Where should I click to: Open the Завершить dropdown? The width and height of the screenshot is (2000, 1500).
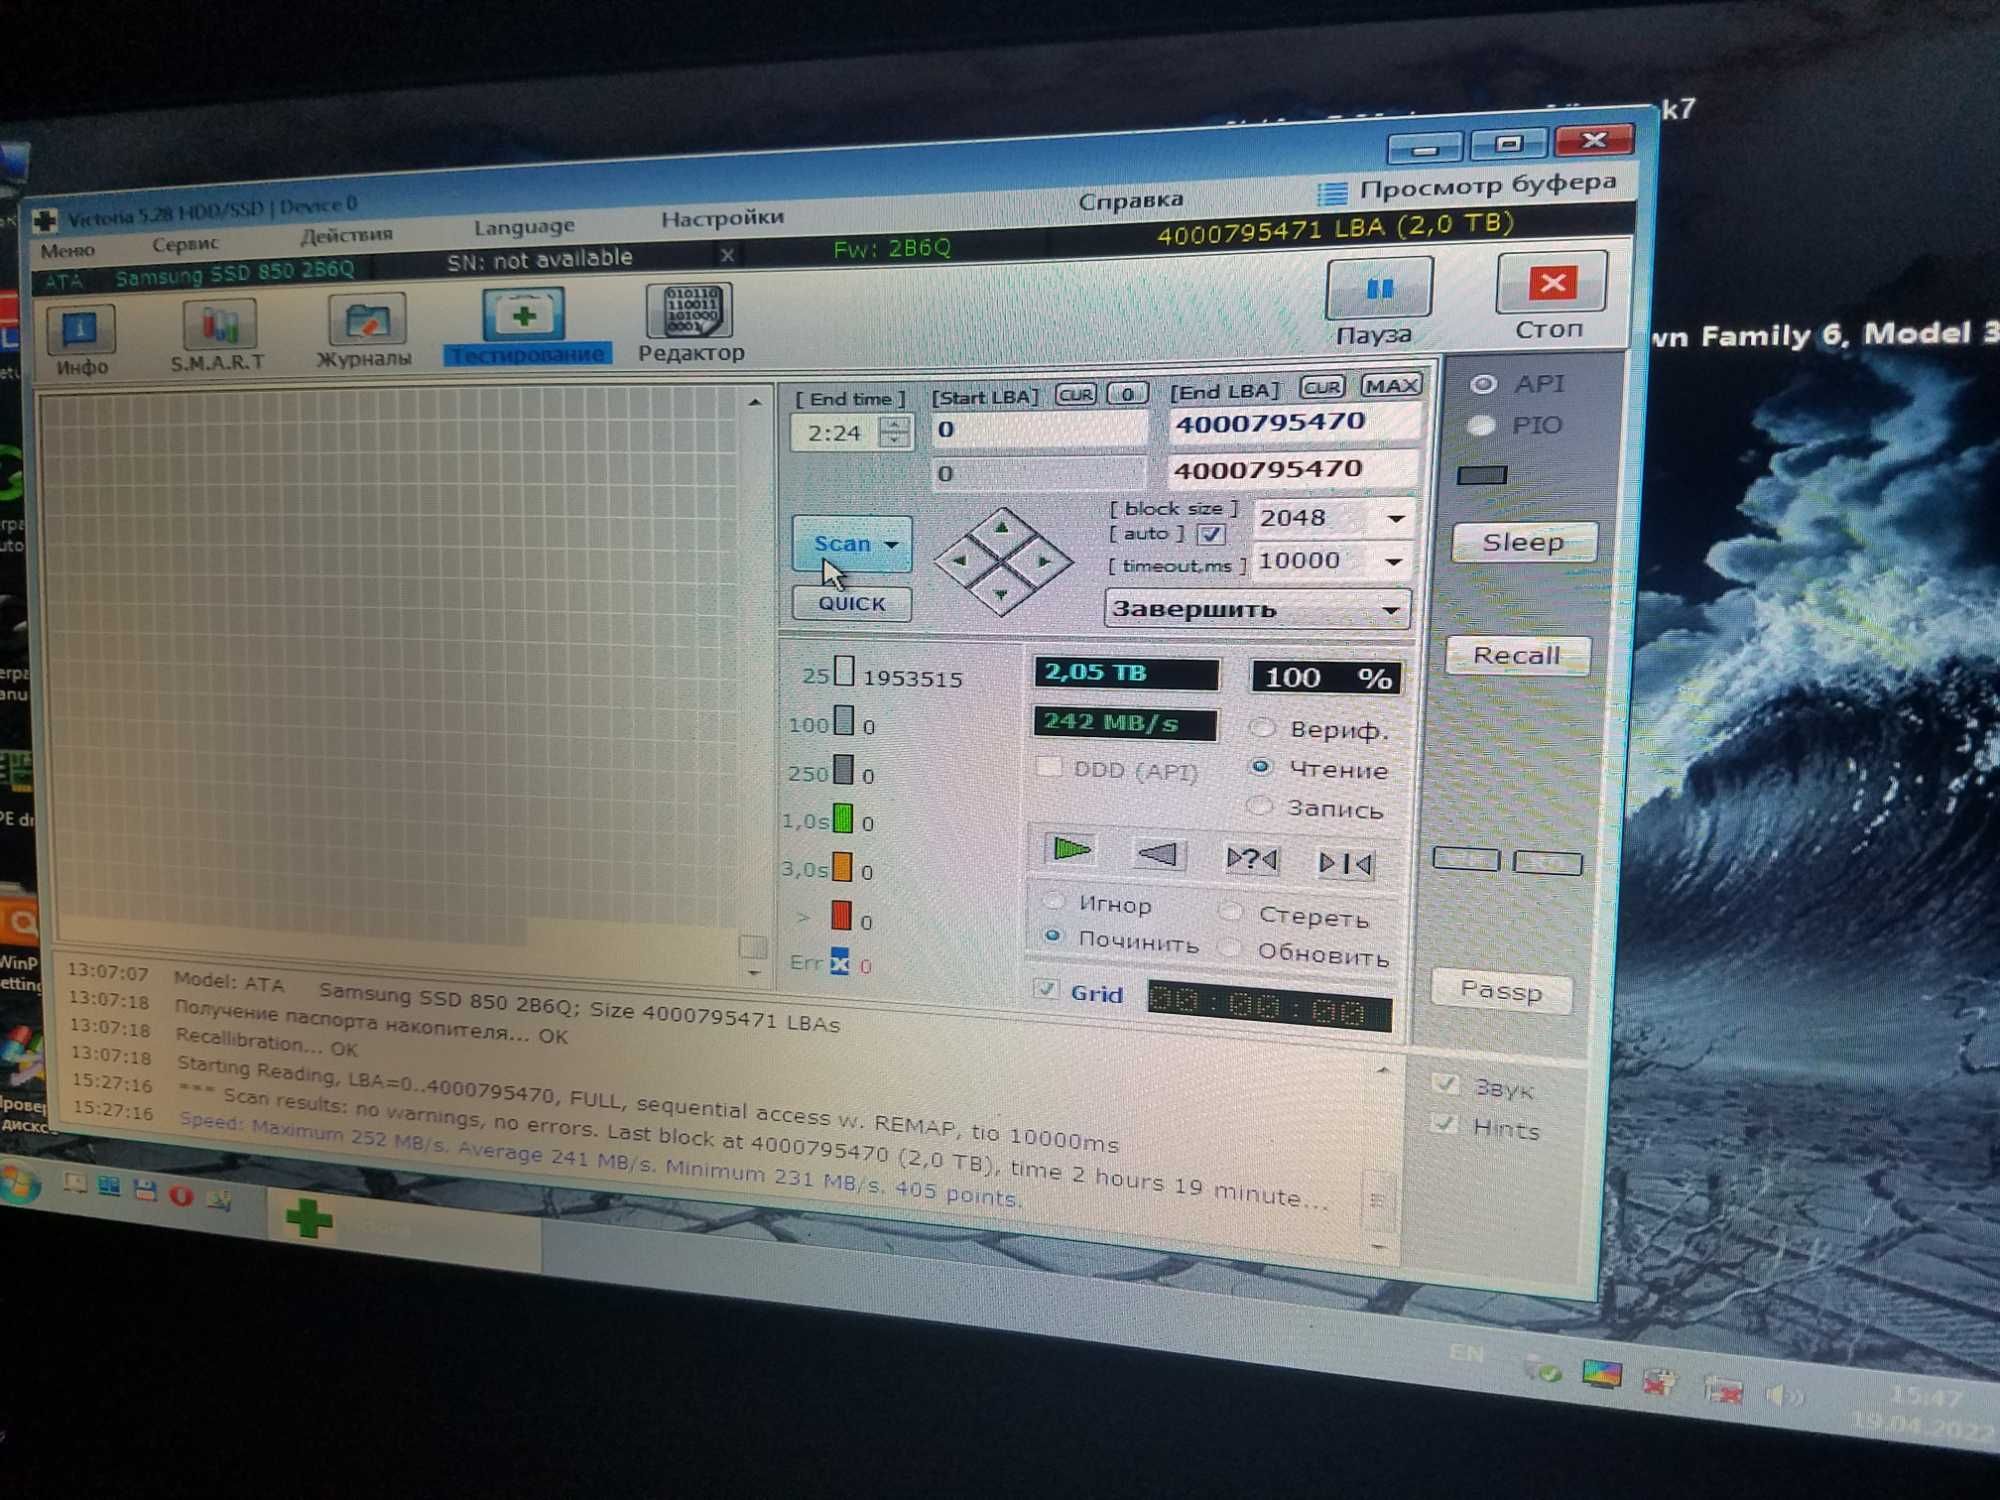pyautogui.click(x=1258, y=608)
